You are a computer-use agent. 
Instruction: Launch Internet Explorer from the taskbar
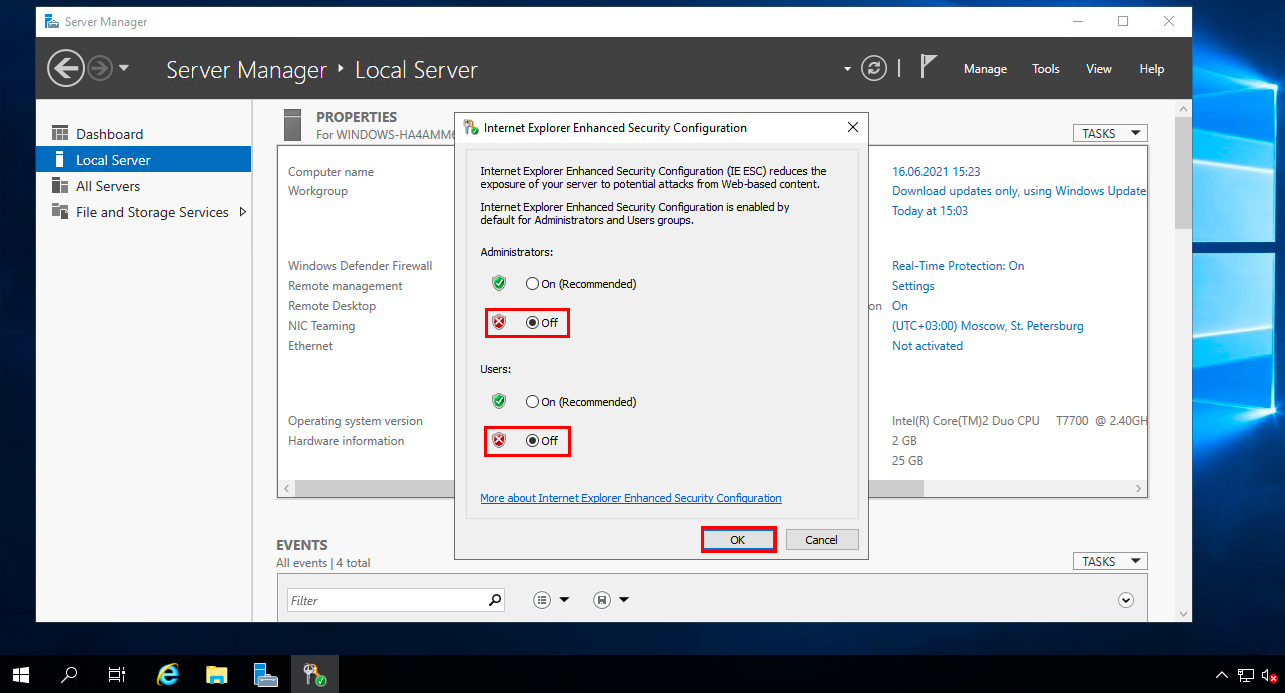pyautogui.click(x=168, y=675)
